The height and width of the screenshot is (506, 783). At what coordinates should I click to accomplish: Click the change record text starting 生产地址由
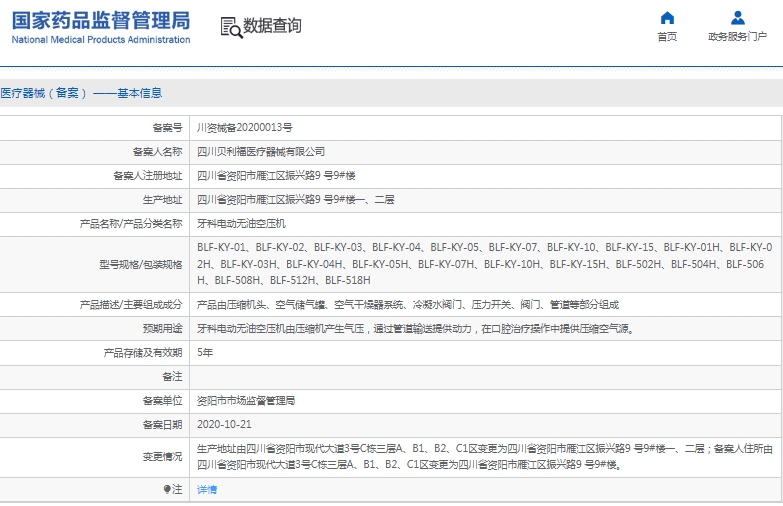pyautogui.click(x=484, y=457)
